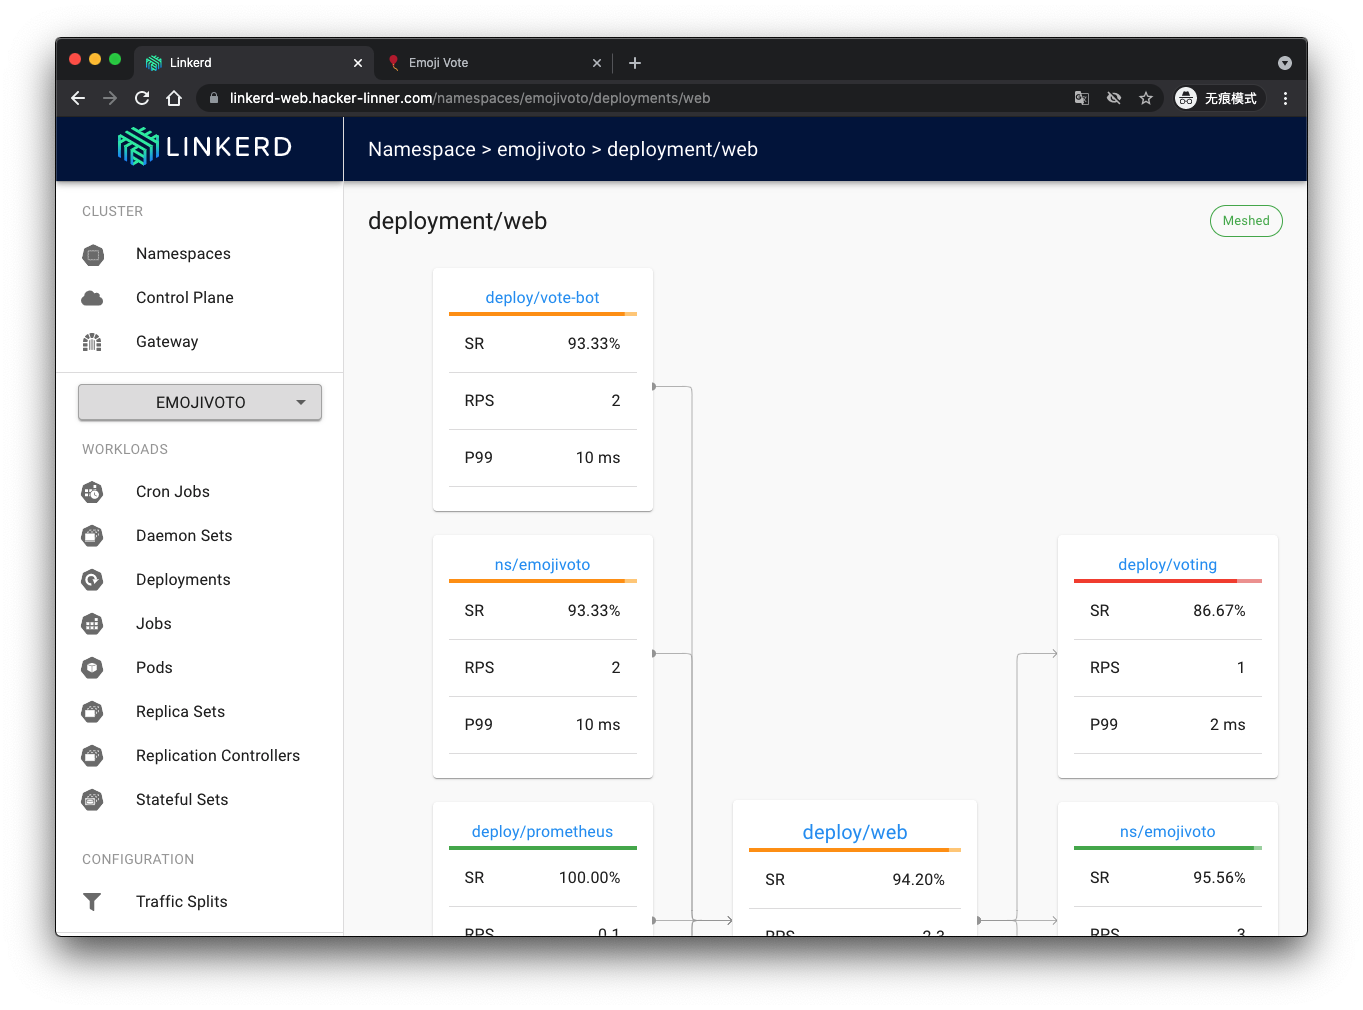Click the deployment/web page heading
This screenshot has height=1010, width=1363.
click(x=457, y=221)
